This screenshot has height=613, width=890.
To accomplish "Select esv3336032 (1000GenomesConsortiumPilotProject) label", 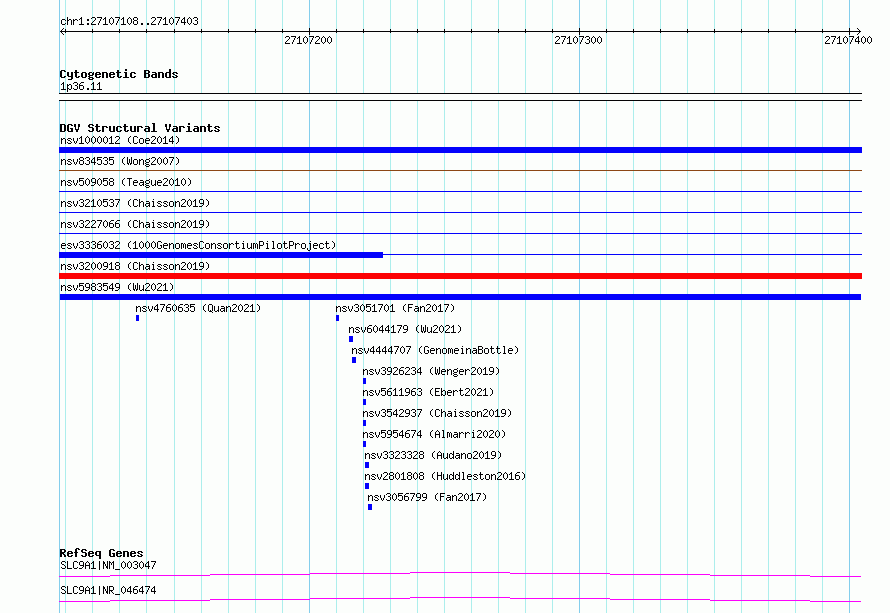I will tap(198, 245).
